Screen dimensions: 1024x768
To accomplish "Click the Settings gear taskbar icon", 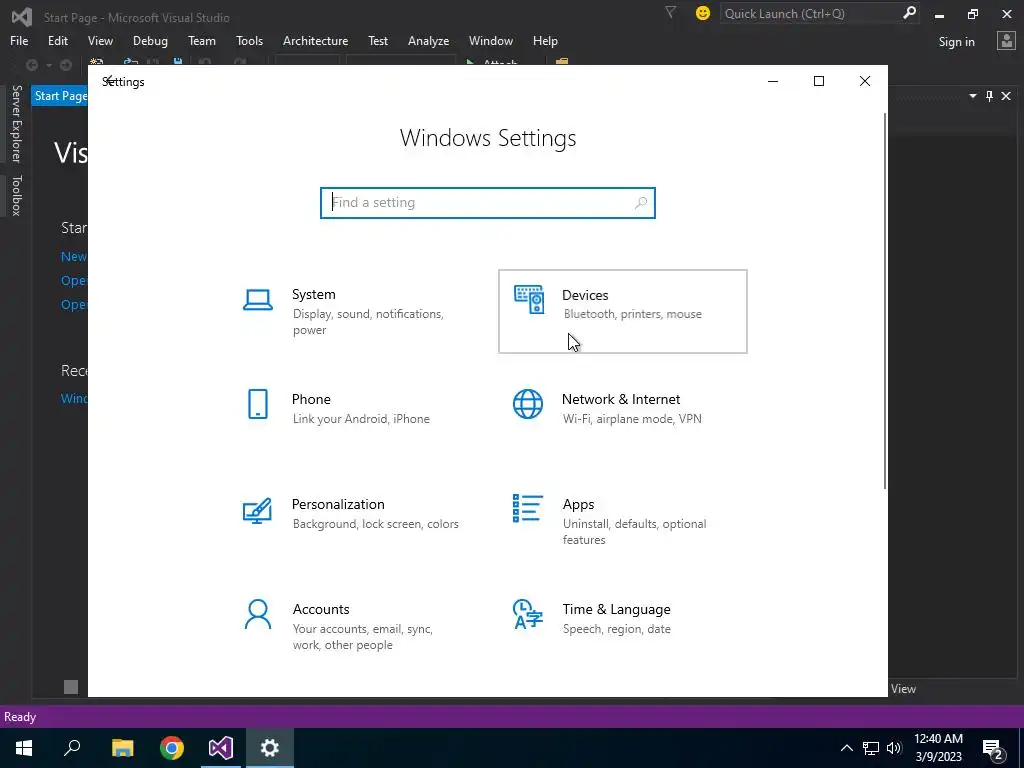I will tap(270, 748).
